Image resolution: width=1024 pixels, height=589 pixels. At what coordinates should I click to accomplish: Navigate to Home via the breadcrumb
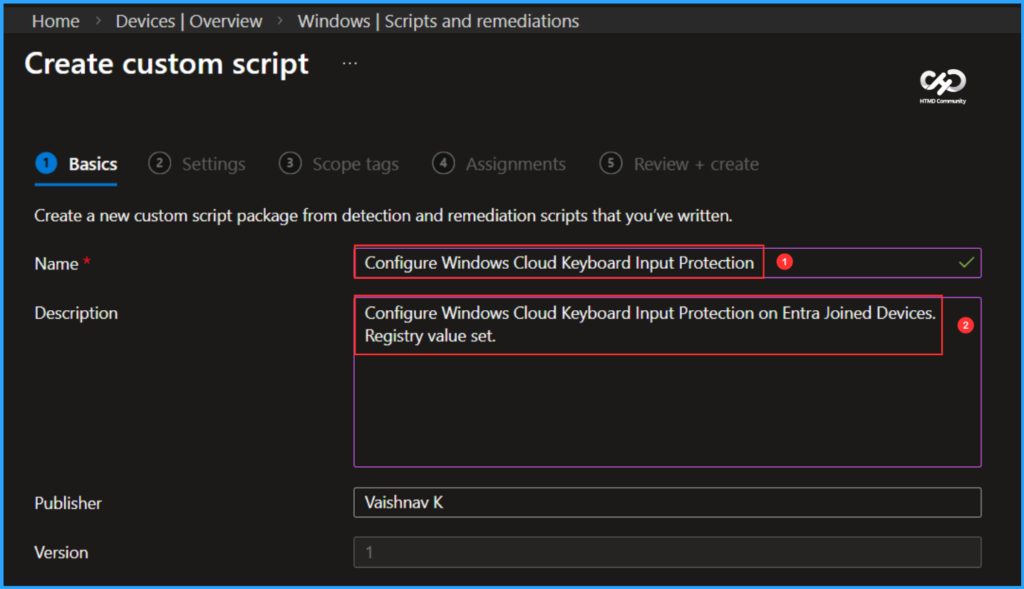(x=55, y=20)
